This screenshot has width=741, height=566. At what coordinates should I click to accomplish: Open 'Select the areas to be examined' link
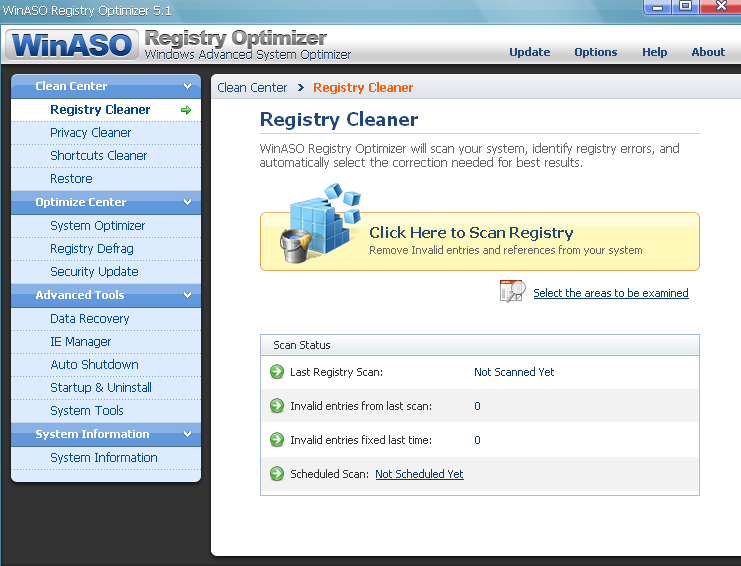[610, 293]
